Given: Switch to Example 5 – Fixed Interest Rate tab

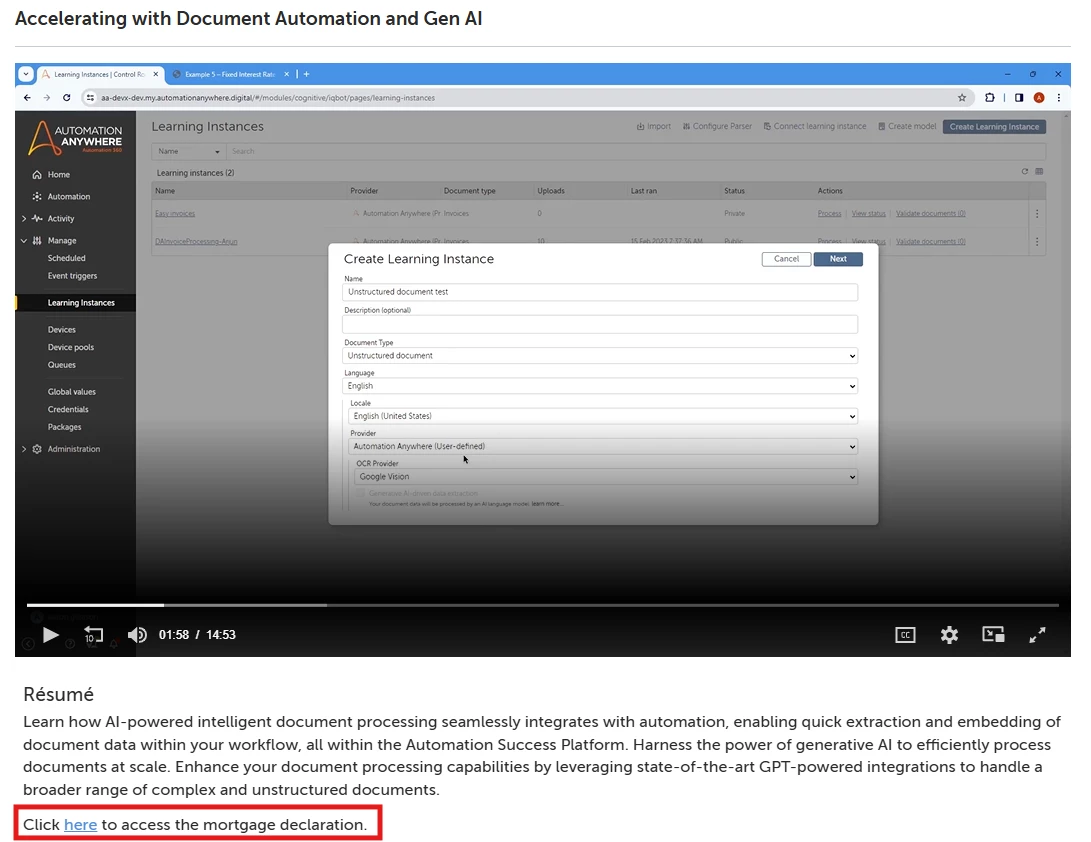Looking at the screenshot, I should (x=230, y=74).
